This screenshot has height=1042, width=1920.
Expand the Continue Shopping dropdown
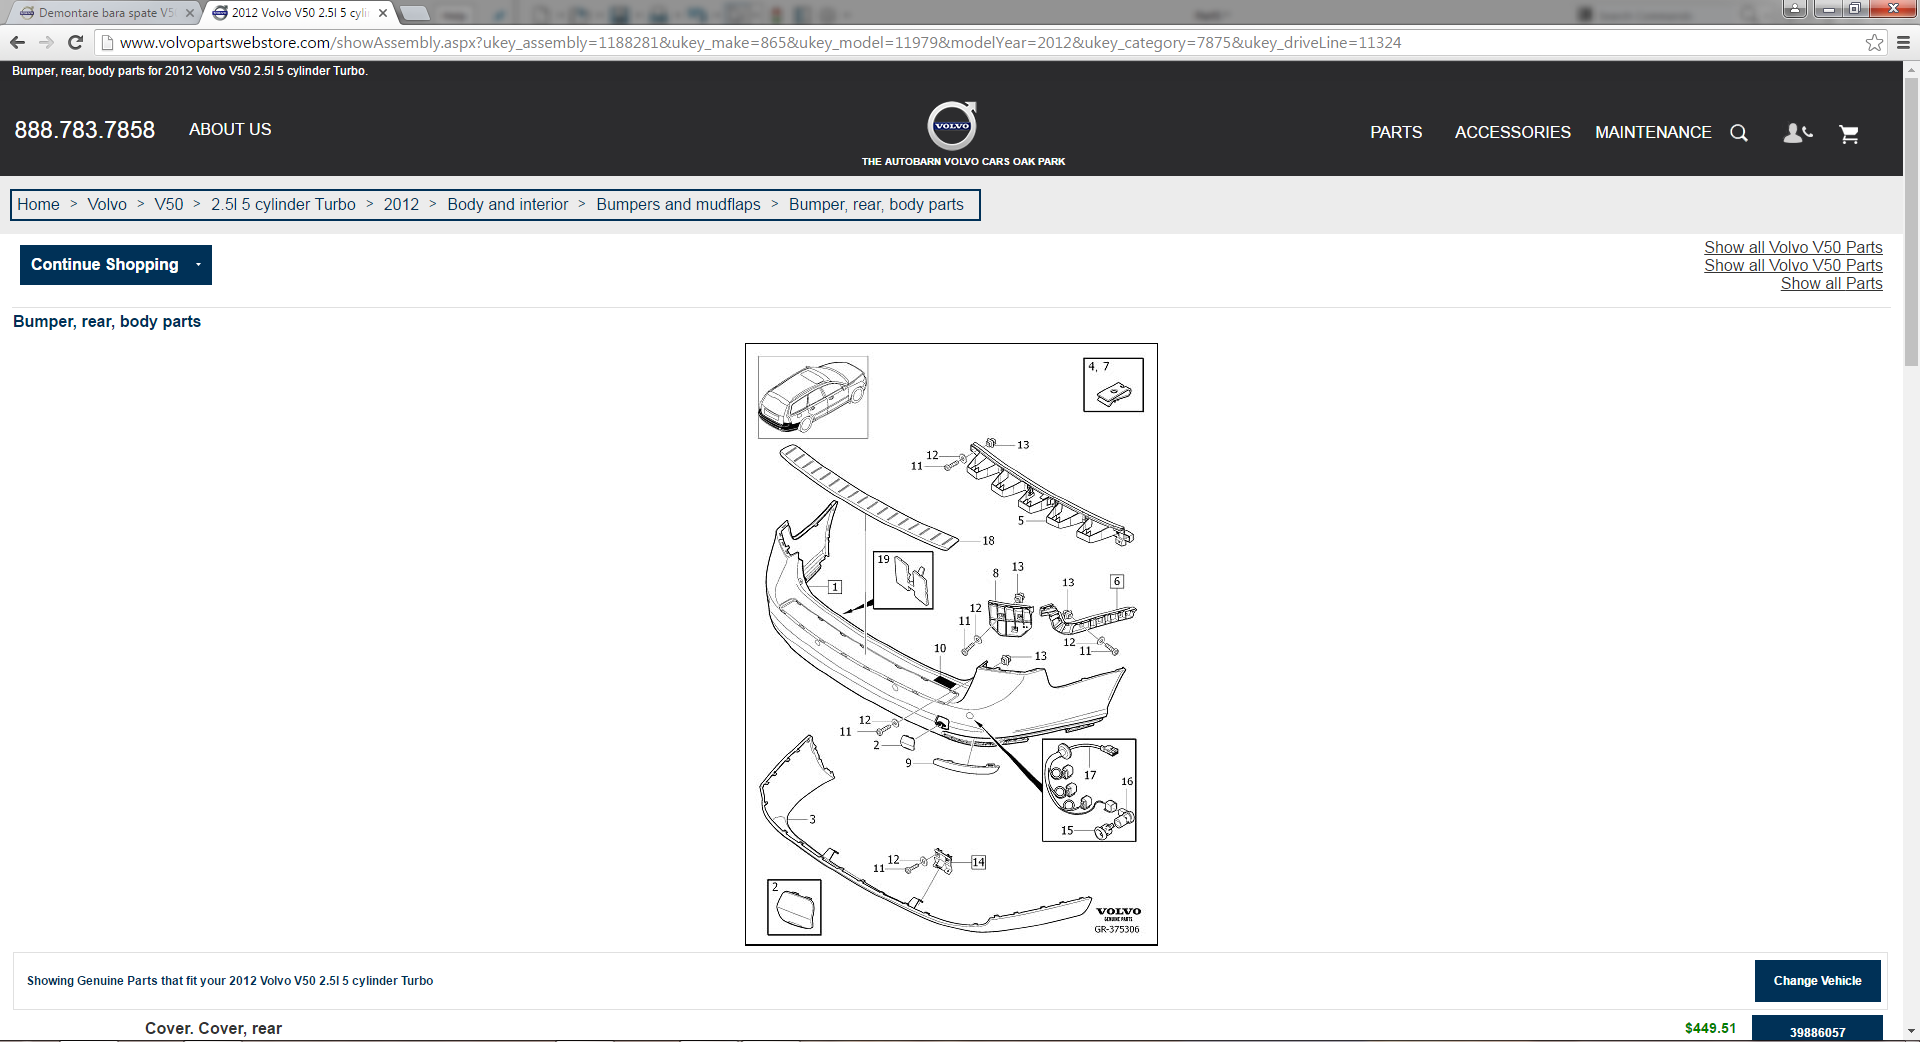[x=116, y=265]
